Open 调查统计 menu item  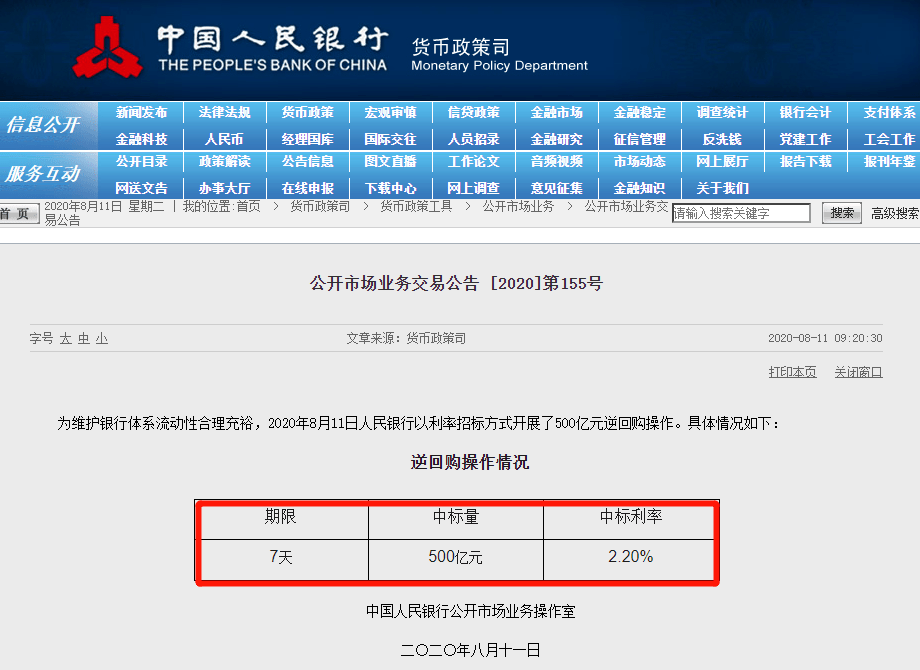point(722,112)
